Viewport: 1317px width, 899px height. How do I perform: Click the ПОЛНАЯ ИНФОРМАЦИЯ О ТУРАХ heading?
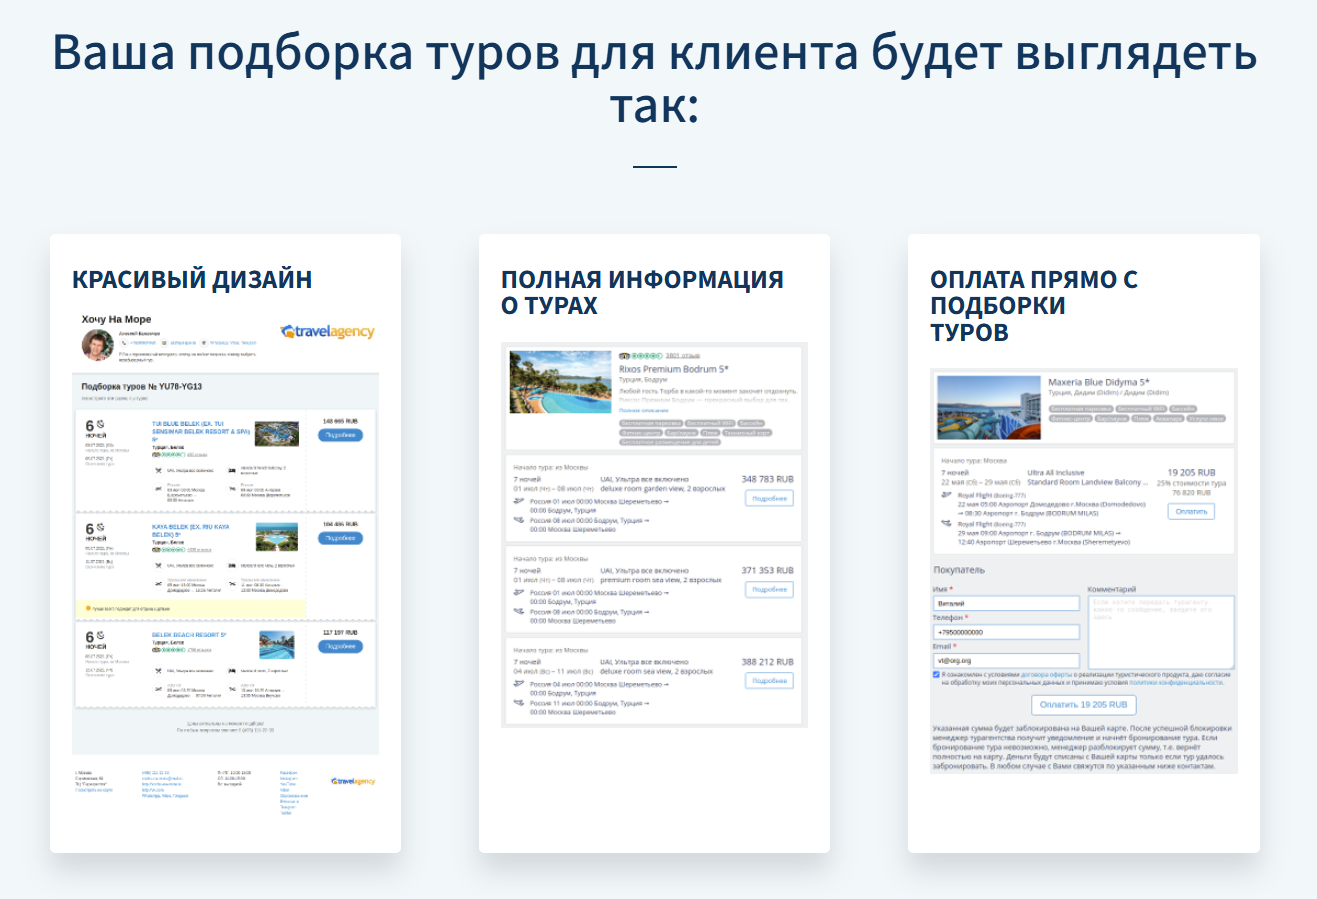(642, 292)
